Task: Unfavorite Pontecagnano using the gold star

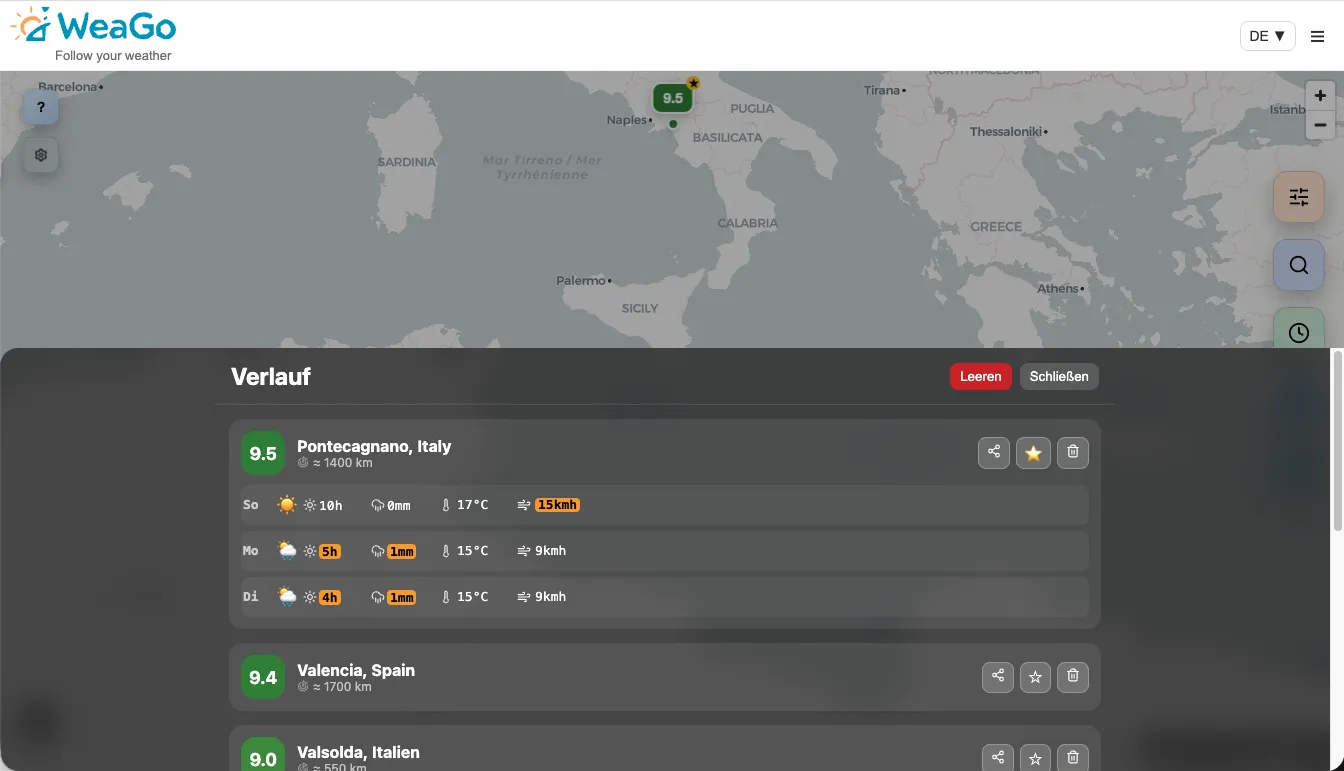Action: pos(1033,453)
